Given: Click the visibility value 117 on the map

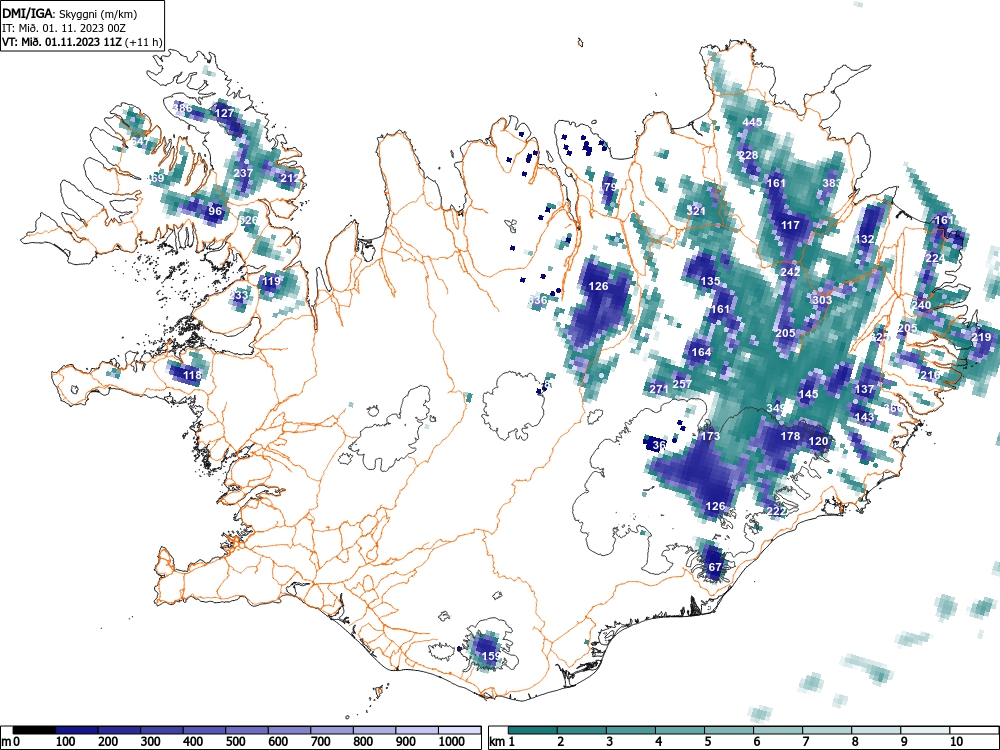Looking at the screenshot, I should [790, 225].
